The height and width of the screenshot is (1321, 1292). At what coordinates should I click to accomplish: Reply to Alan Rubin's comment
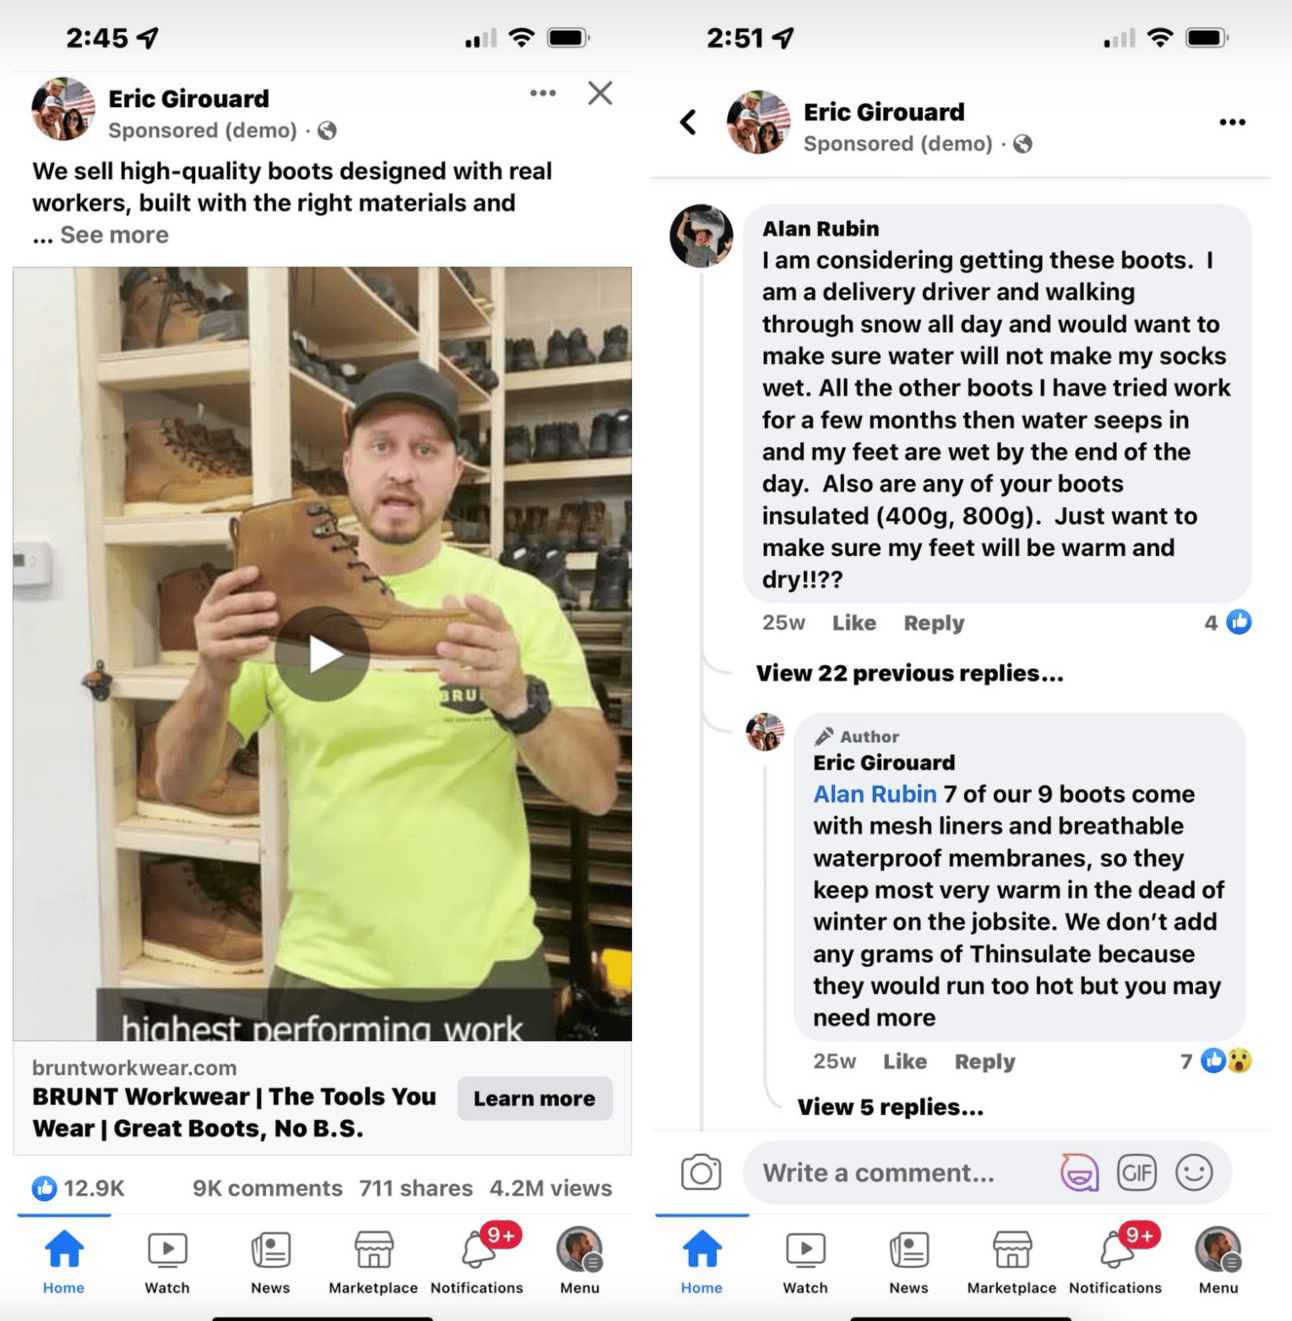[934, 623]
